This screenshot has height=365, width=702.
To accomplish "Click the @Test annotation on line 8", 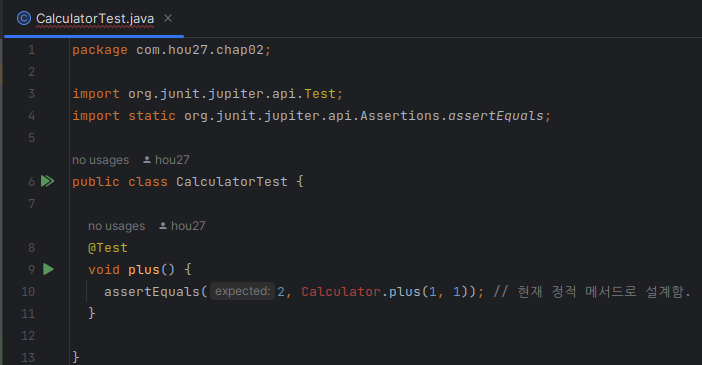I will click(x=108, y=248).
